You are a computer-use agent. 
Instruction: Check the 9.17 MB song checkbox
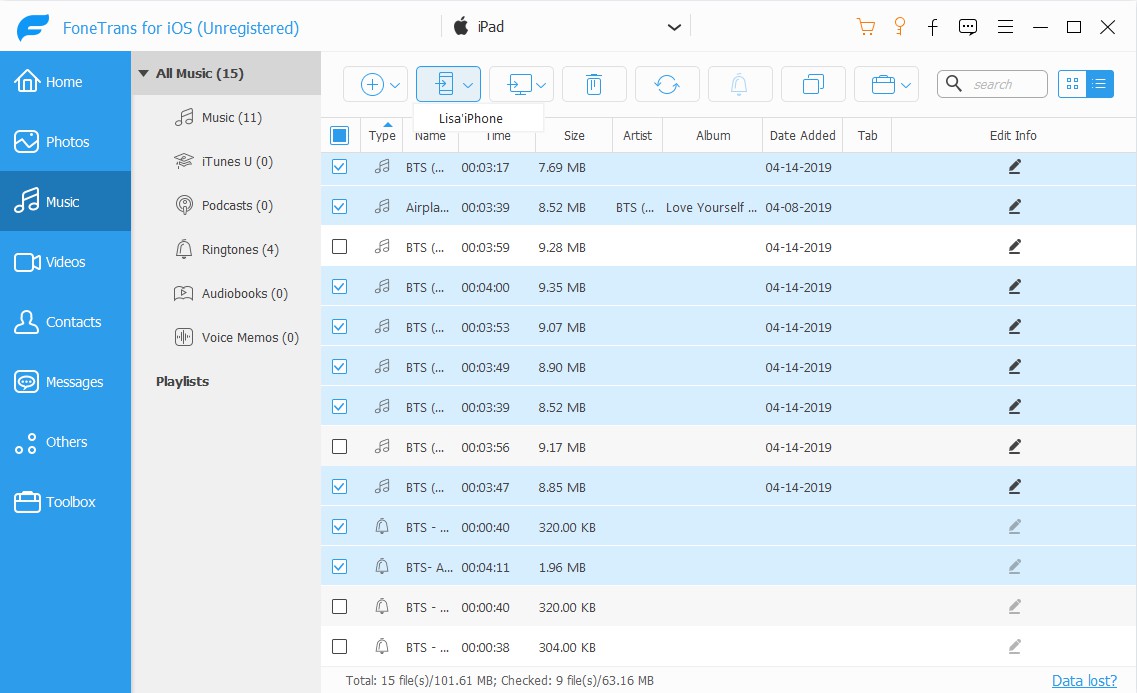(339, 447)
